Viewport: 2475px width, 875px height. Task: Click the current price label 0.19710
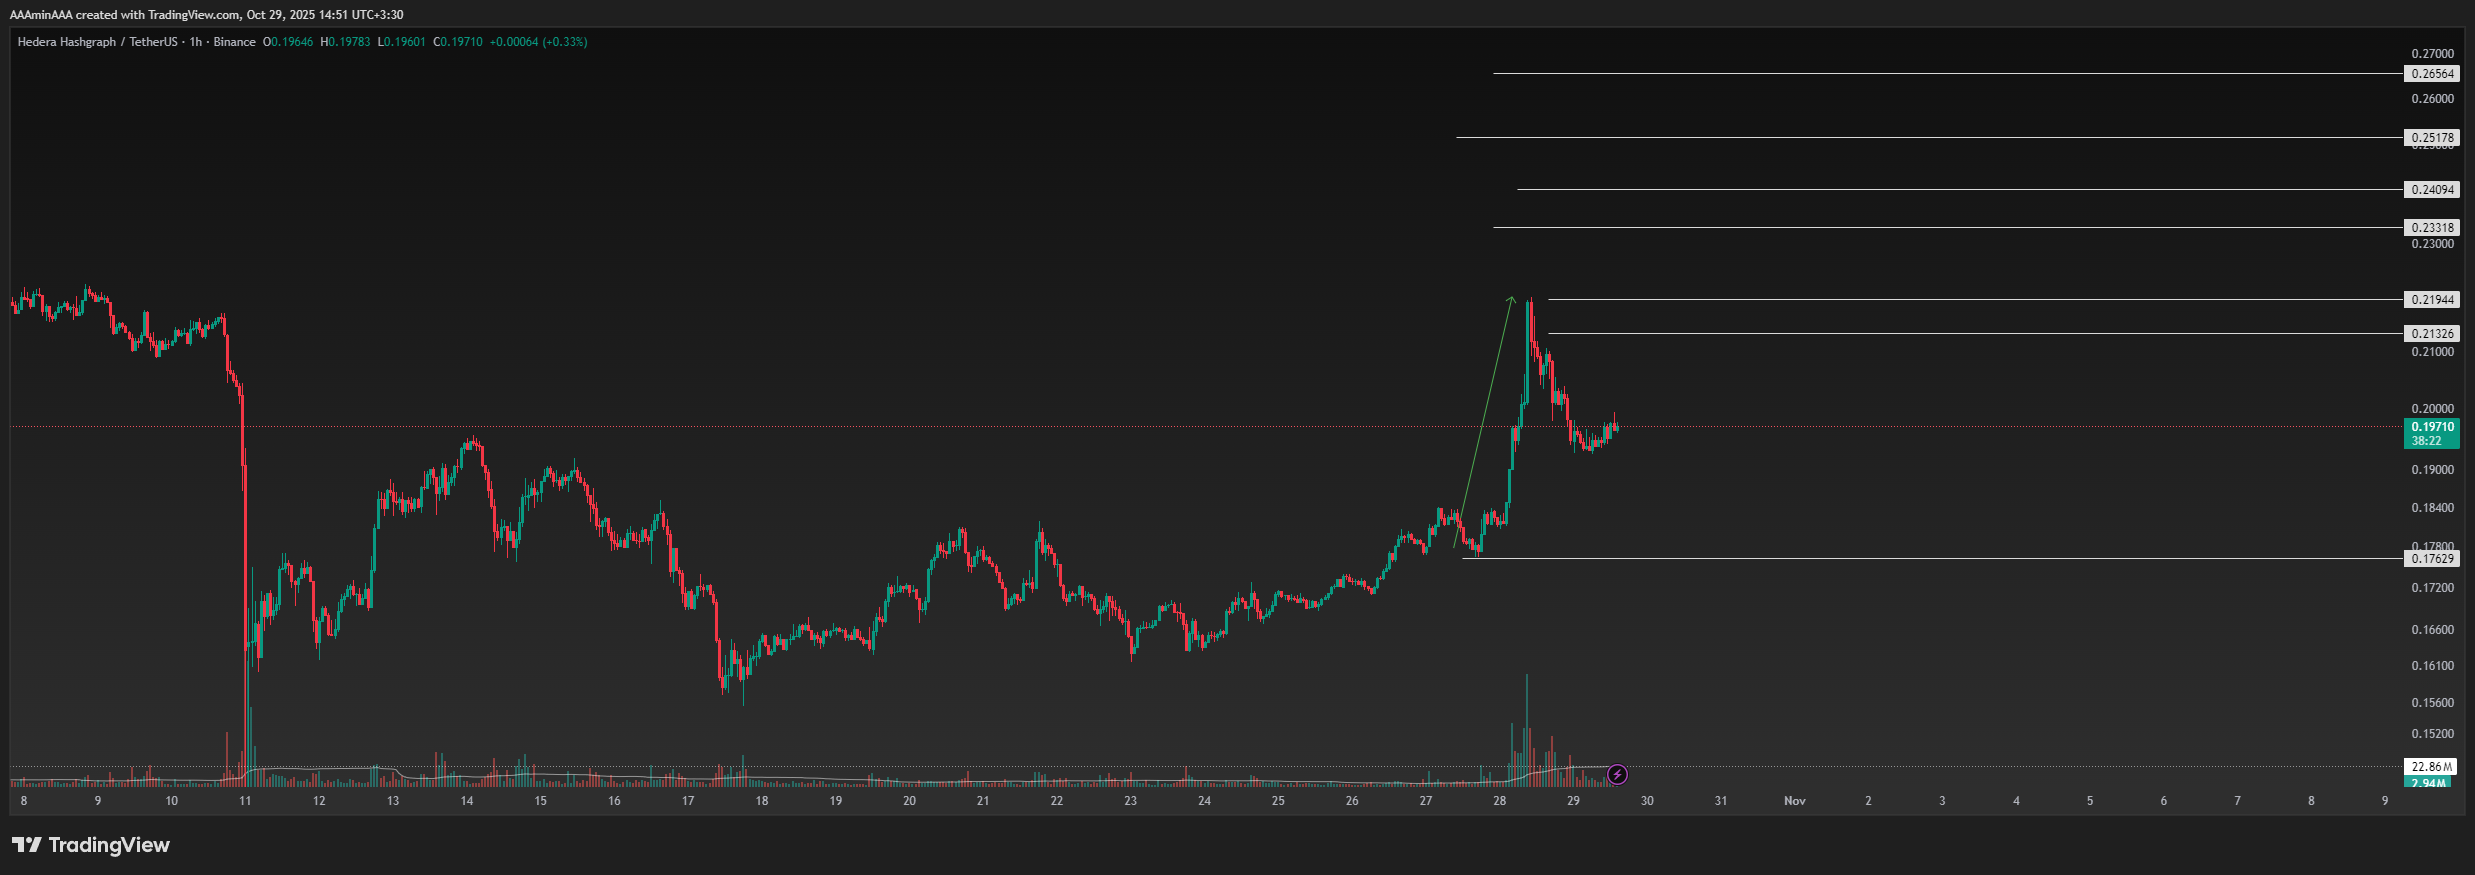click(x=2432, y=427)
